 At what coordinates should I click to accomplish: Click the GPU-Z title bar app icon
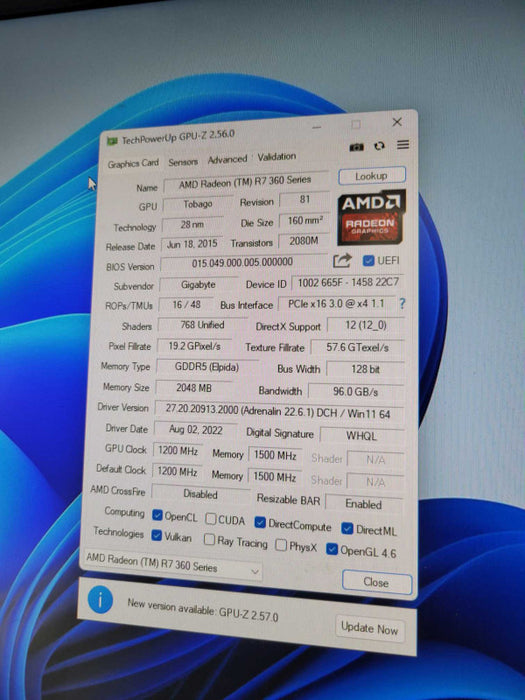tap(112, 142)
